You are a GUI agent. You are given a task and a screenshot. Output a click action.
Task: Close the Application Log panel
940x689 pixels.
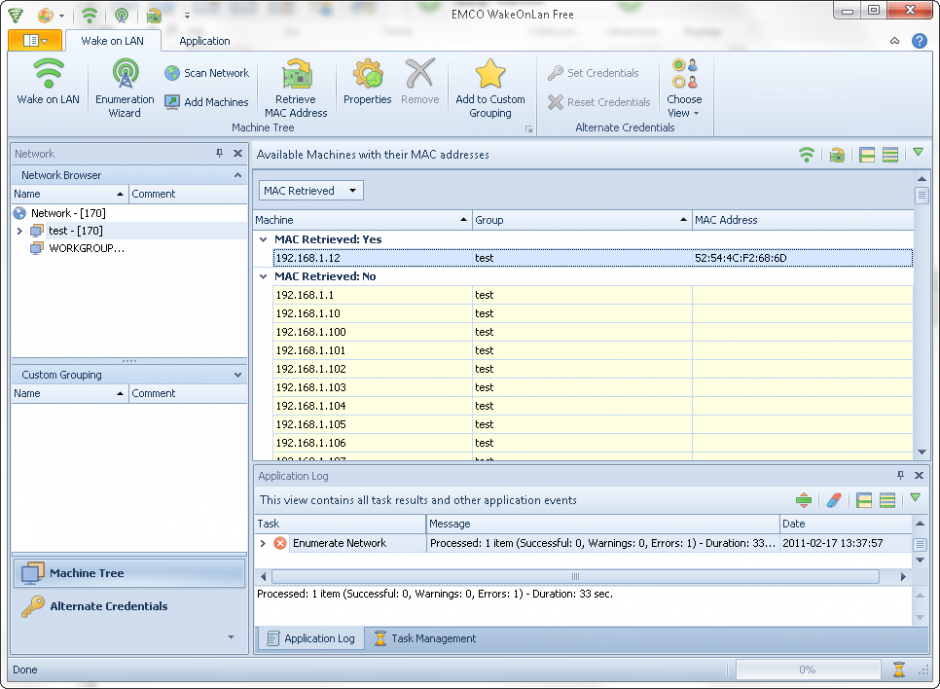(x=919, y=475)
